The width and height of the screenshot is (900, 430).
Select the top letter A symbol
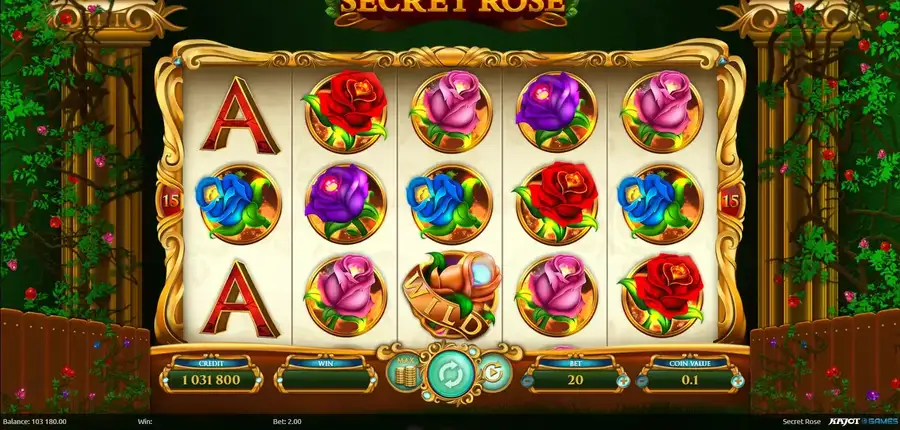click(239, 115)
